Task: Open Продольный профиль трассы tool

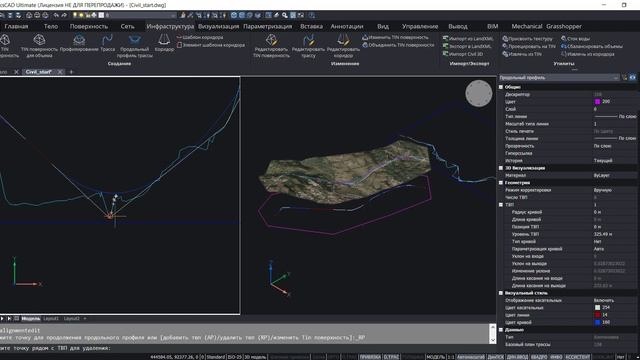Action: coord(134,46)
